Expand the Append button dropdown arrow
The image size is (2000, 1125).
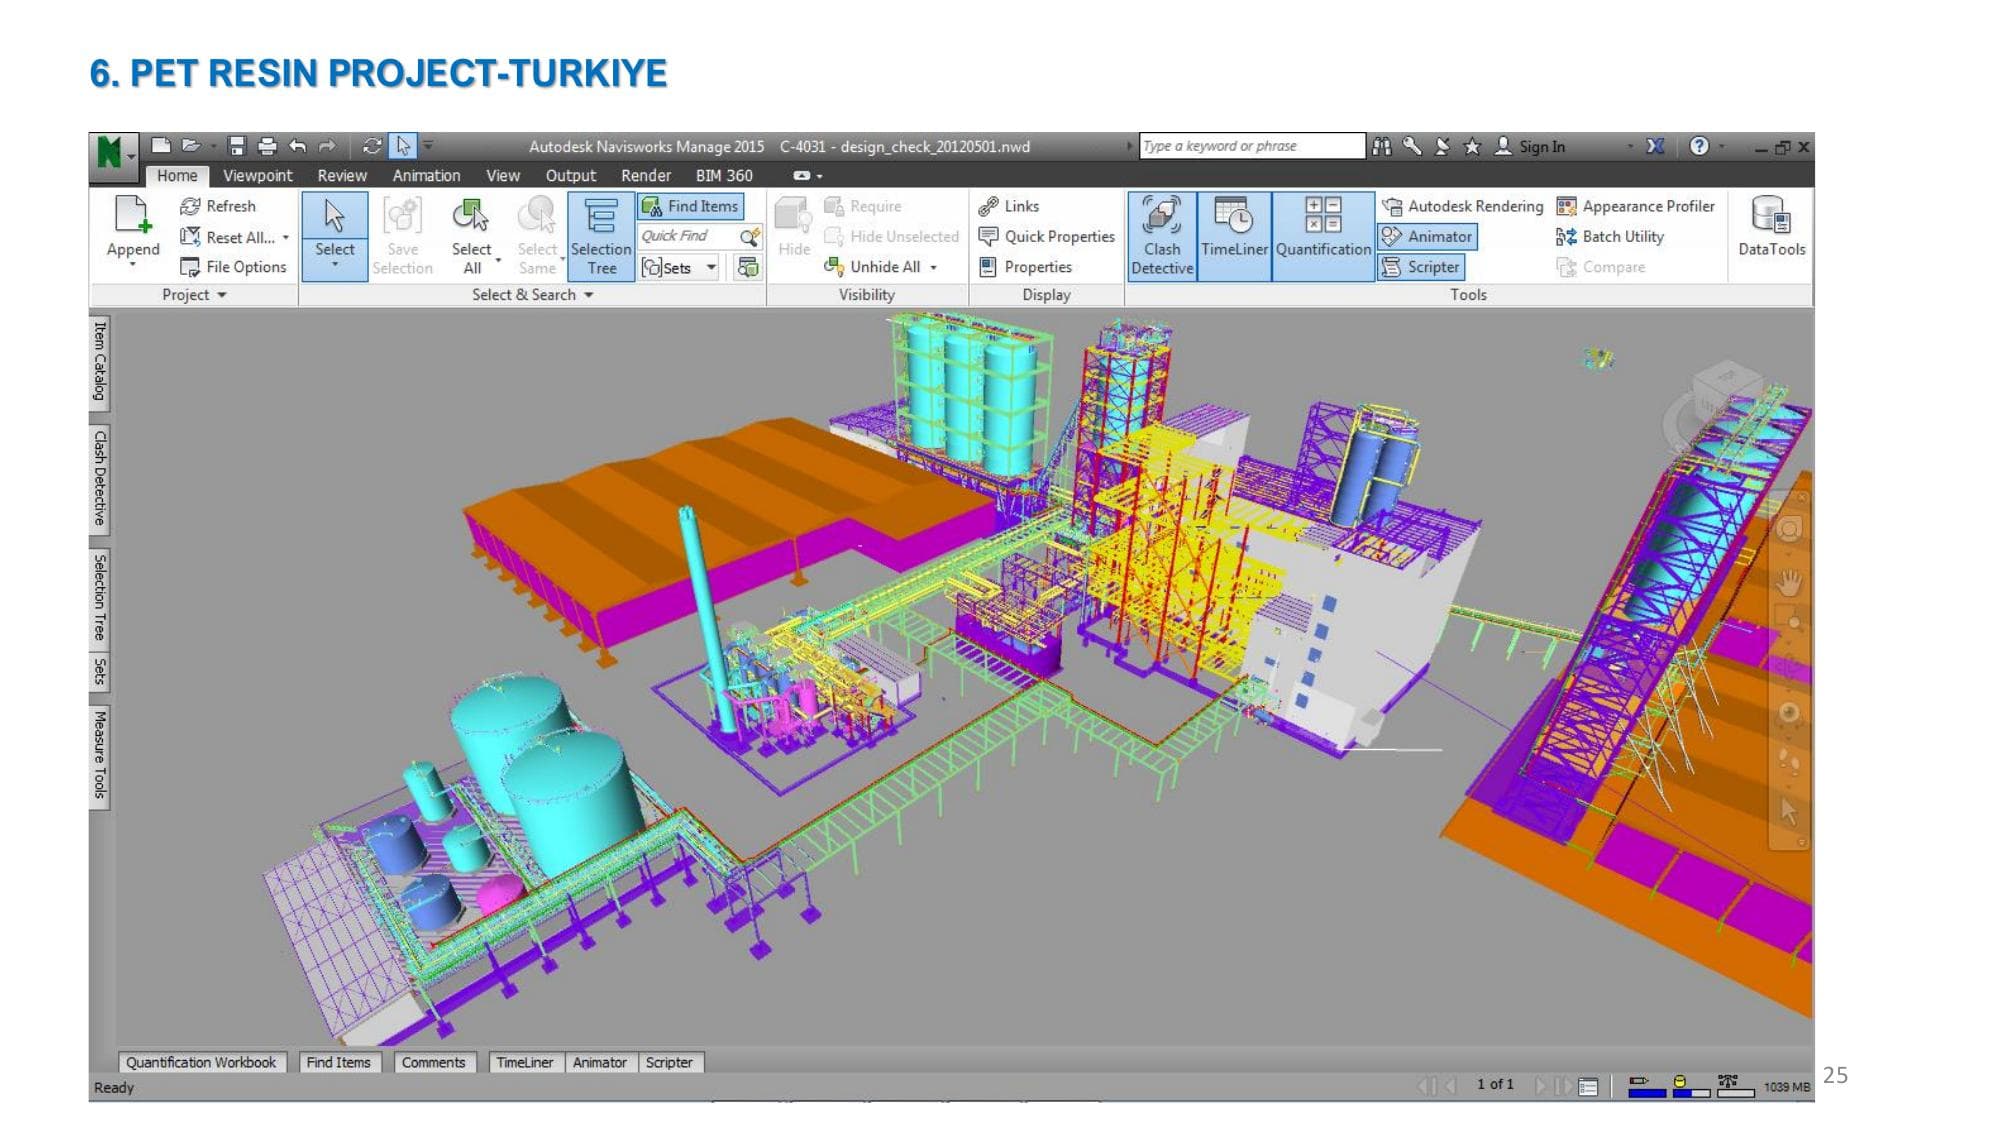tap(132, 266)
